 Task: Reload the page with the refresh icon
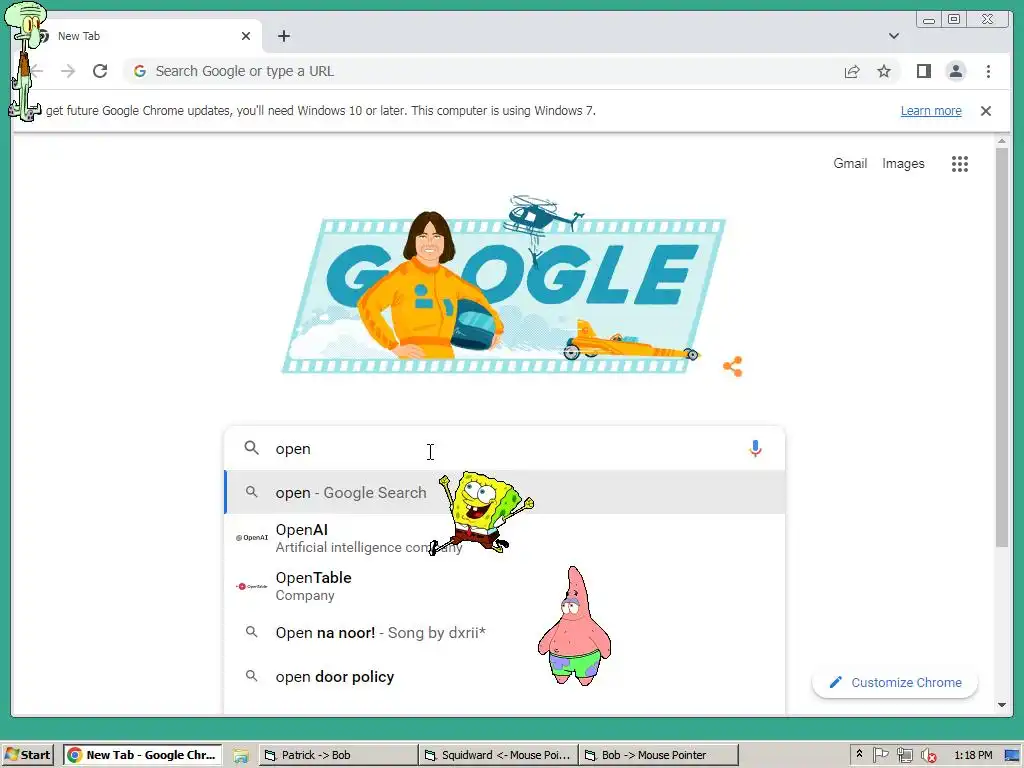100,71
